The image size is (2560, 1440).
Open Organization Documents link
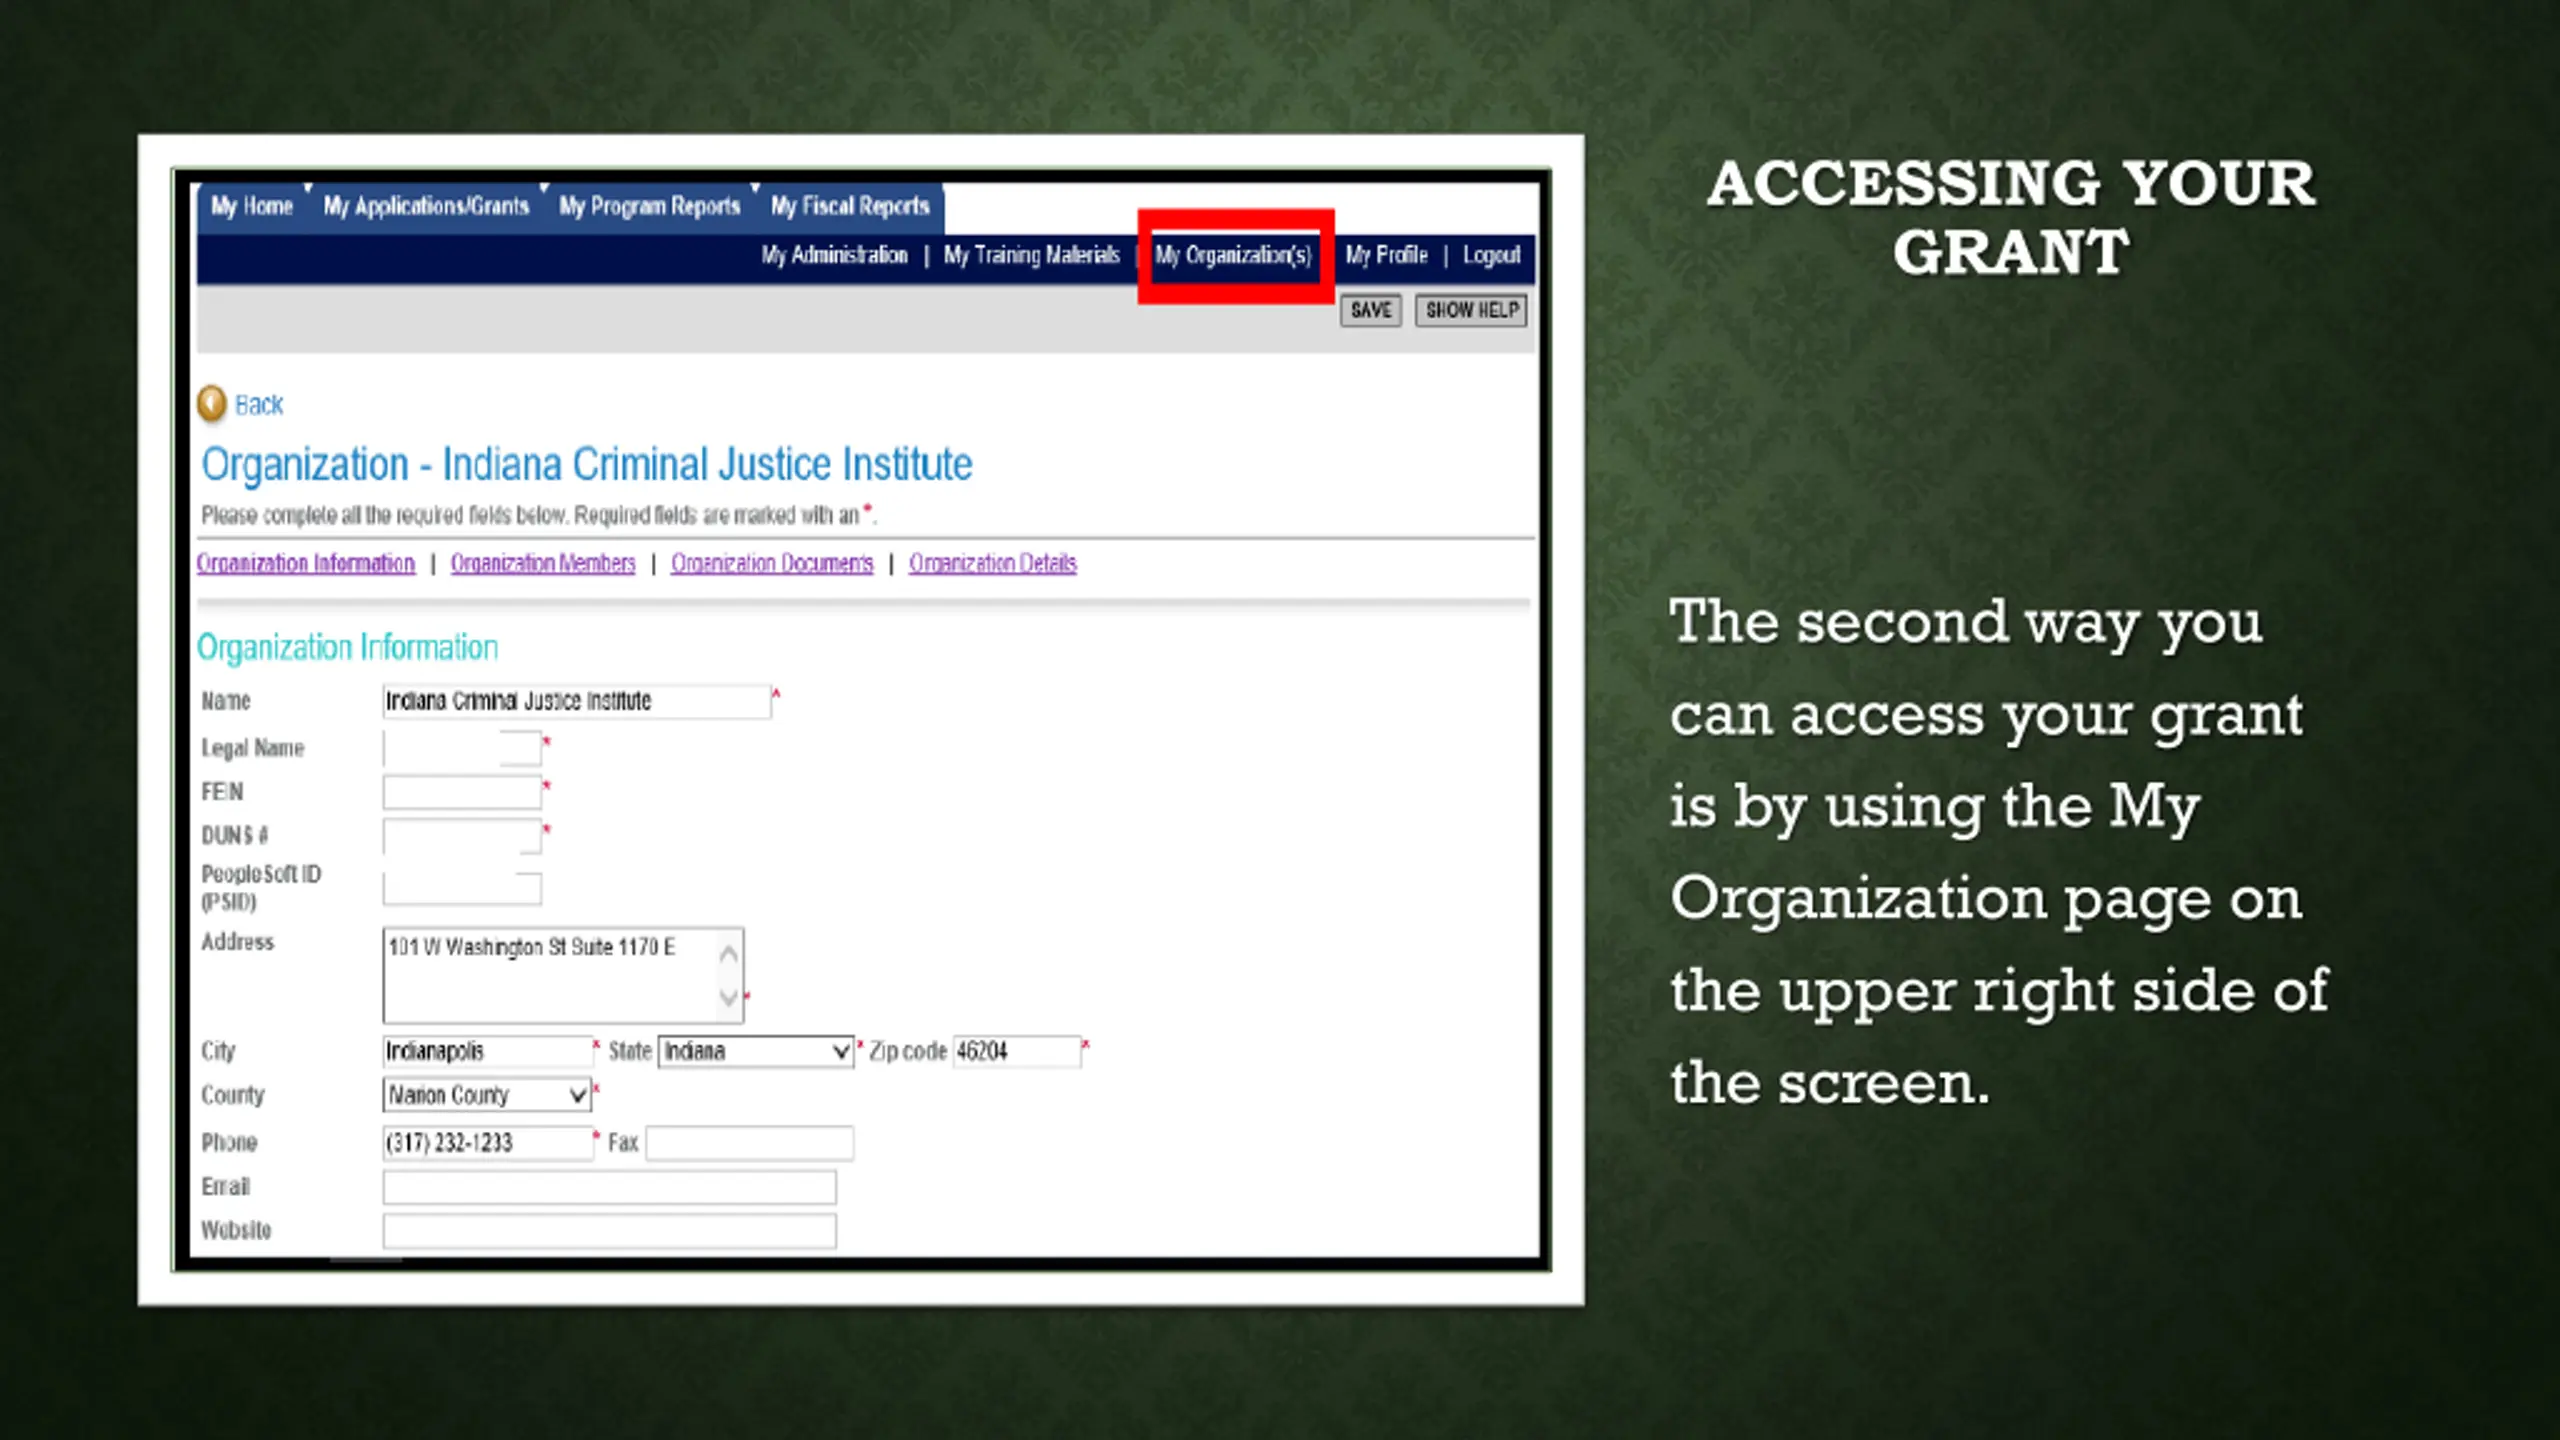pyautogui.click(x=772, y=563)
